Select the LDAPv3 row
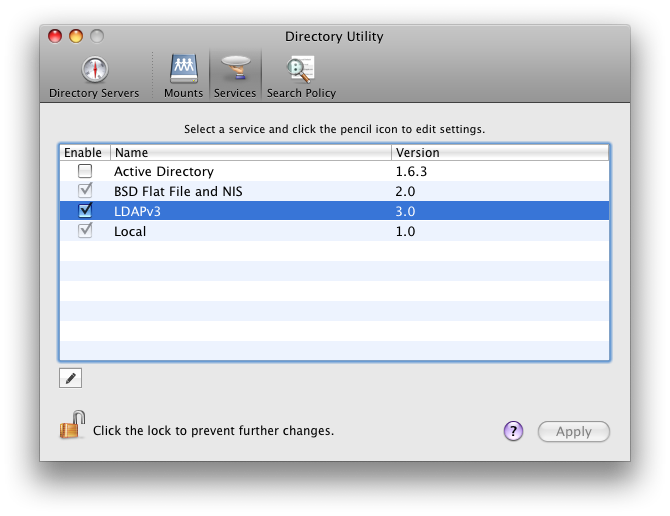 (x=250, y=211)
